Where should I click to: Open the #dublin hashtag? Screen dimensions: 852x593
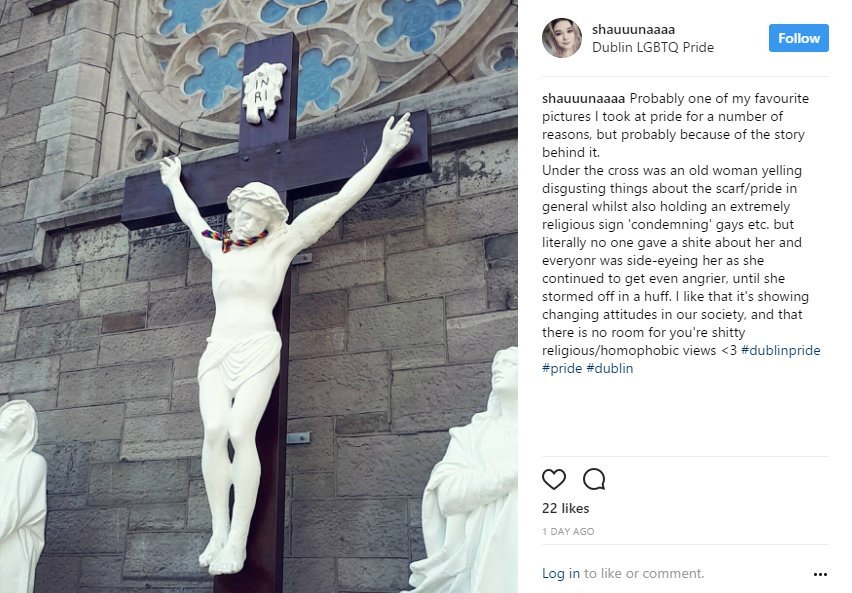click(610, 369)
